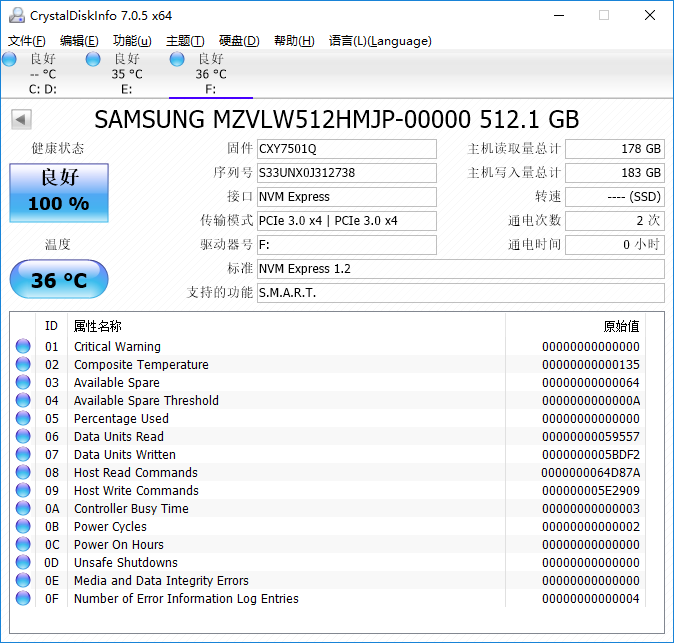Viewport: 674px width, 643px height.
Task: Click status orb for C: D: drive
Action: tap(9, 59)
